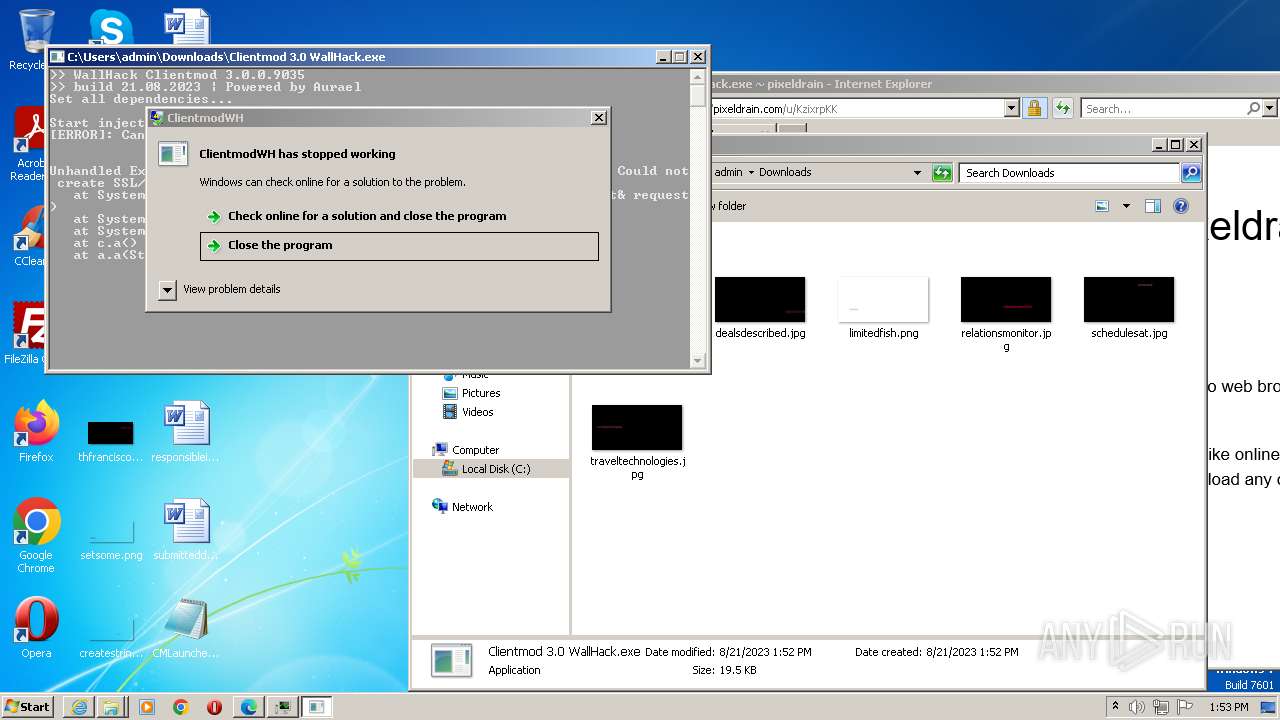Click Internet Explorer search box
The width and height of the screenshot is (1280, 720).
pos(1162,108)
